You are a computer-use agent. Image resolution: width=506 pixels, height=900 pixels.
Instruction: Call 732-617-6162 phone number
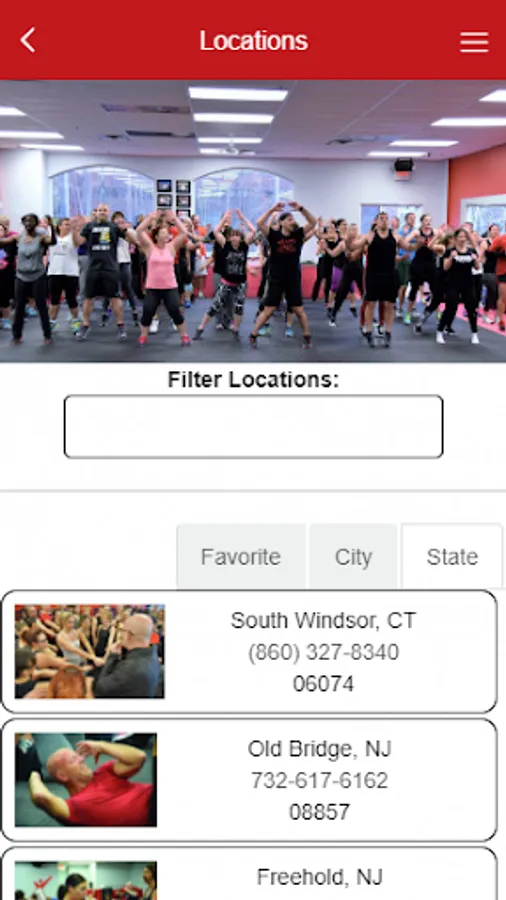pyautogui.click(x=320, y=781)
